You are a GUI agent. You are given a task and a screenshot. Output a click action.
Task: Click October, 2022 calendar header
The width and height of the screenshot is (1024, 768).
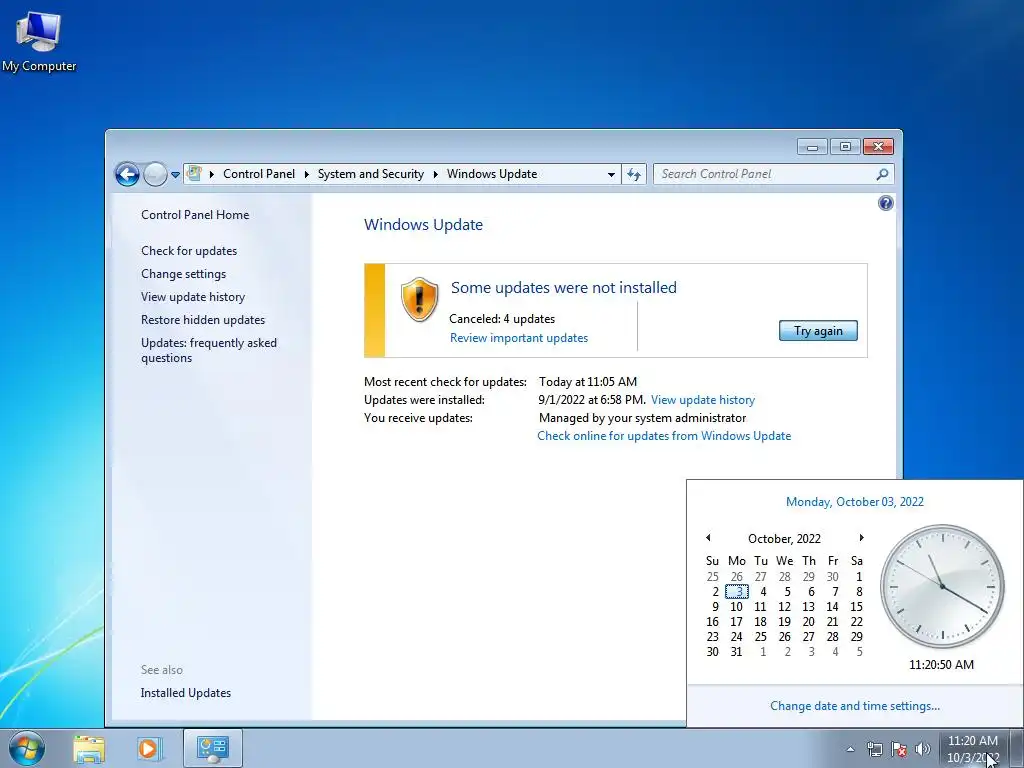click(x=784, y=539)
